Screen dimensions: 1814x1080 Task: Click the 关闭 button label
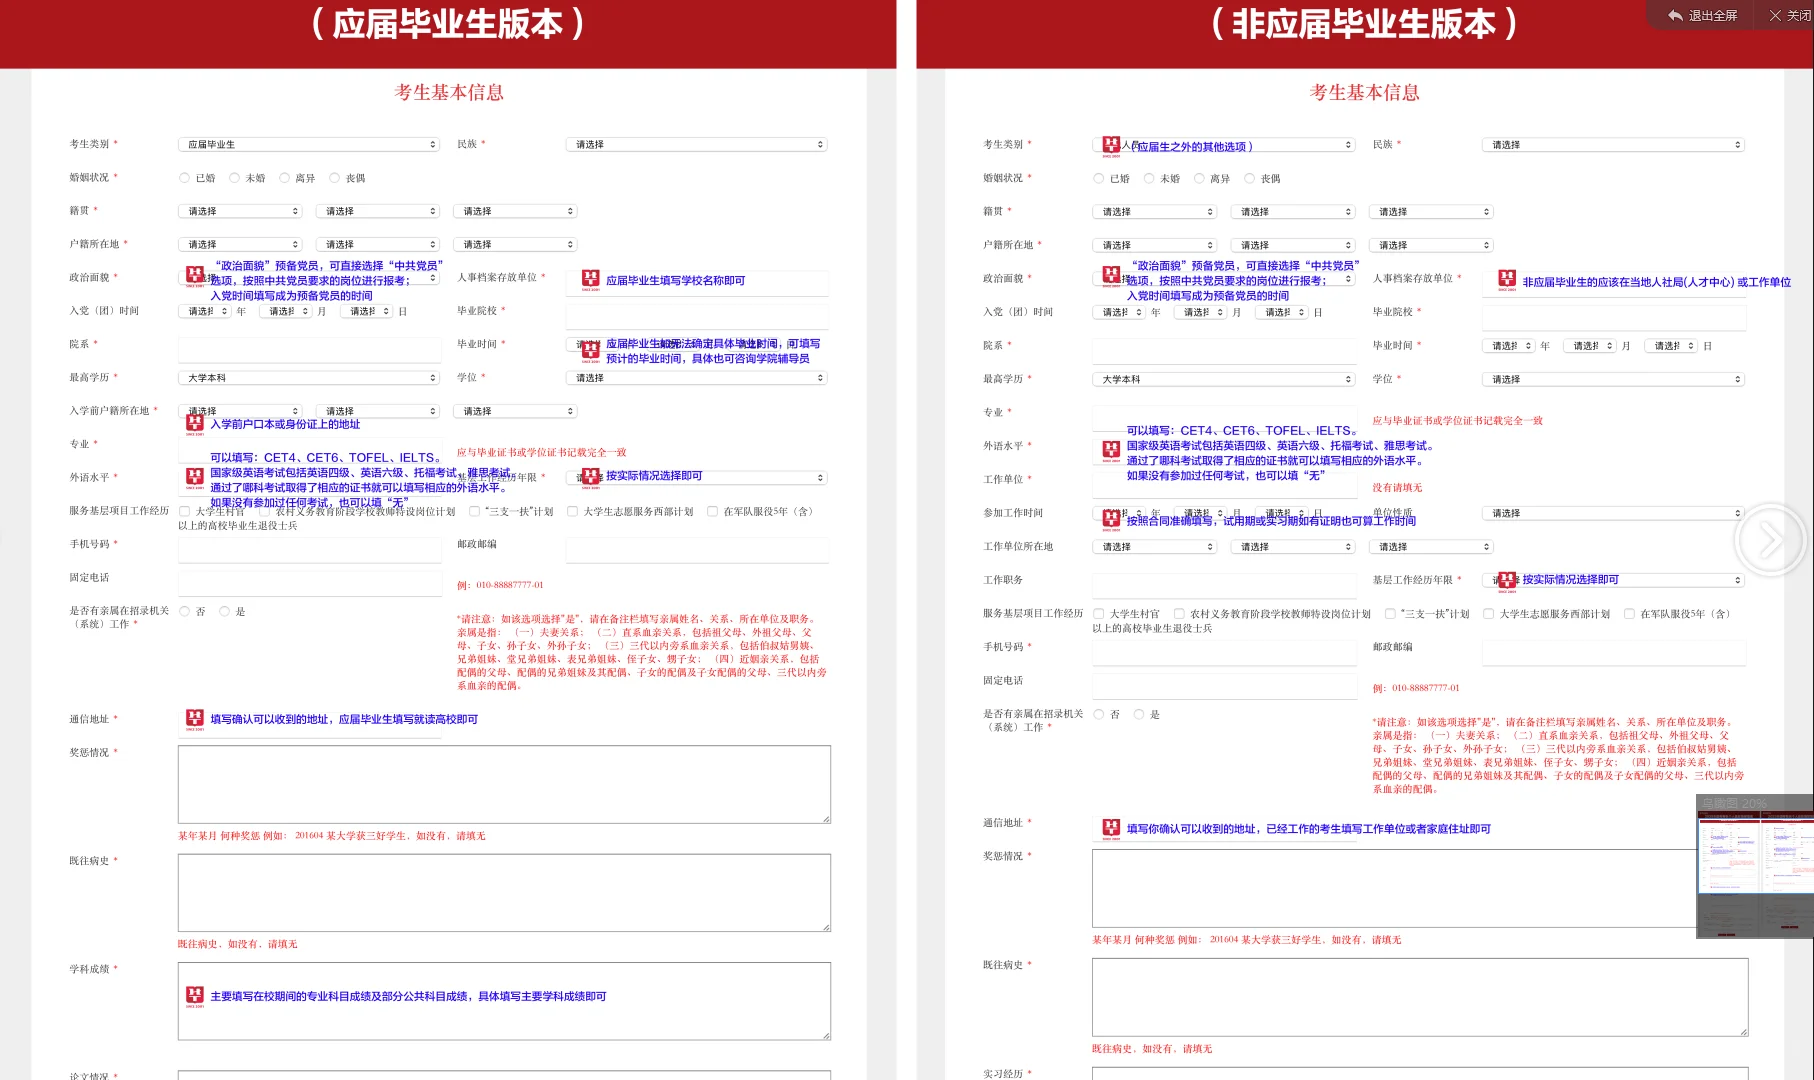(x=1799, y=15)
